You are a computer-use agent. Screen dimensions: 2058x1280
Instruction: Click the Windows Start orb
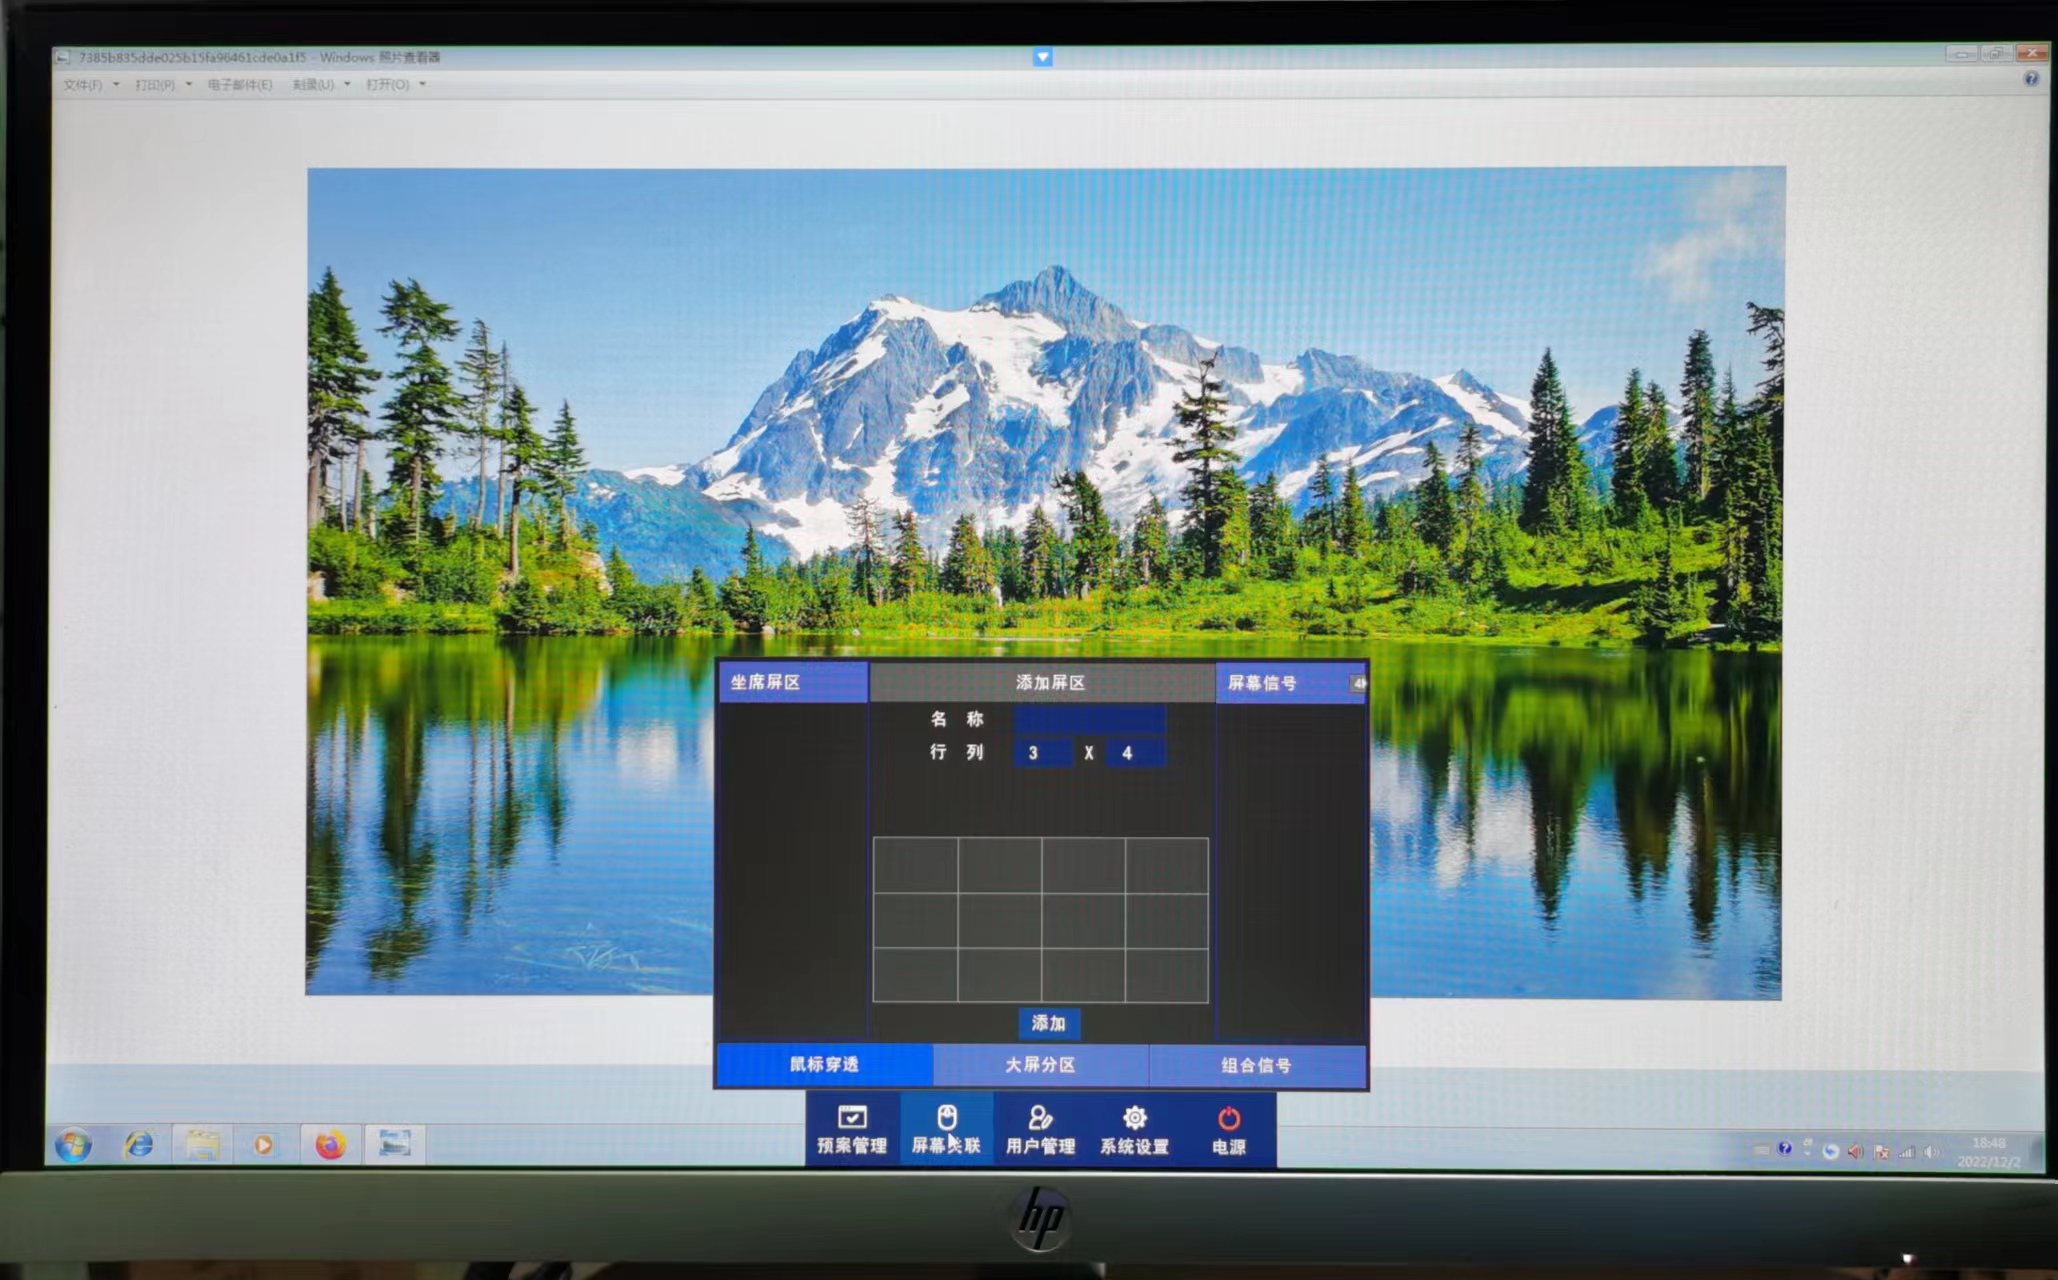[73, 1144]
